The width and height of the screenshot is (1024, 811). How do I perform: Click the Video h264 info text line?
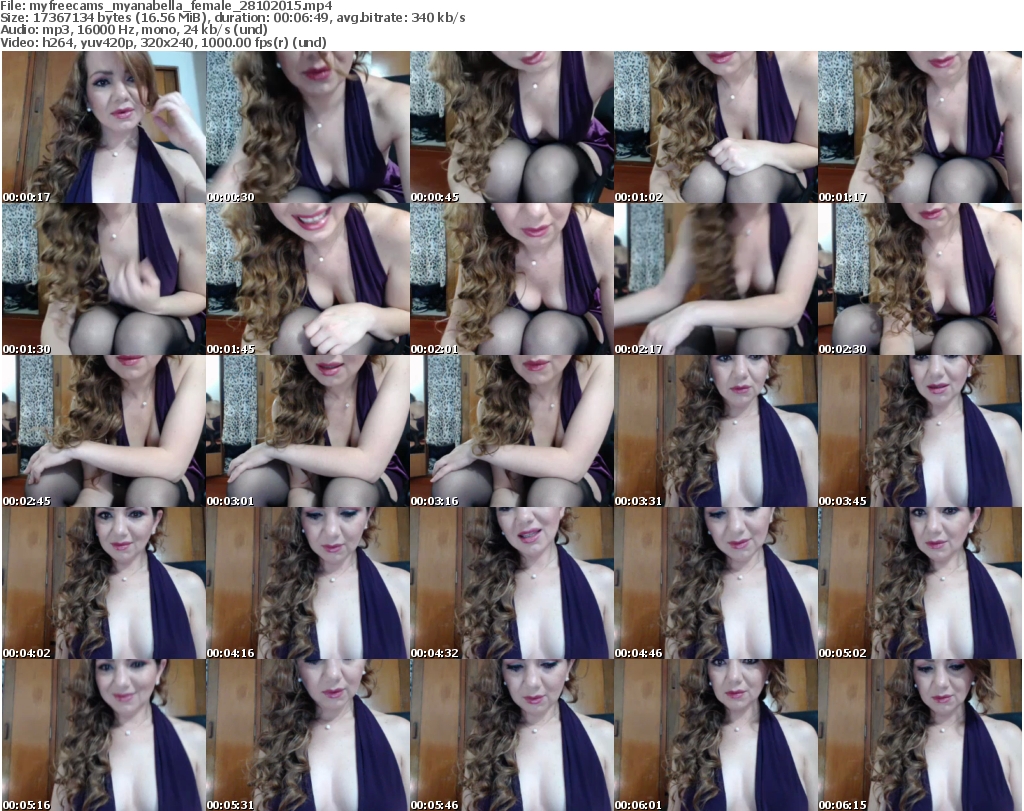point(163,43)
